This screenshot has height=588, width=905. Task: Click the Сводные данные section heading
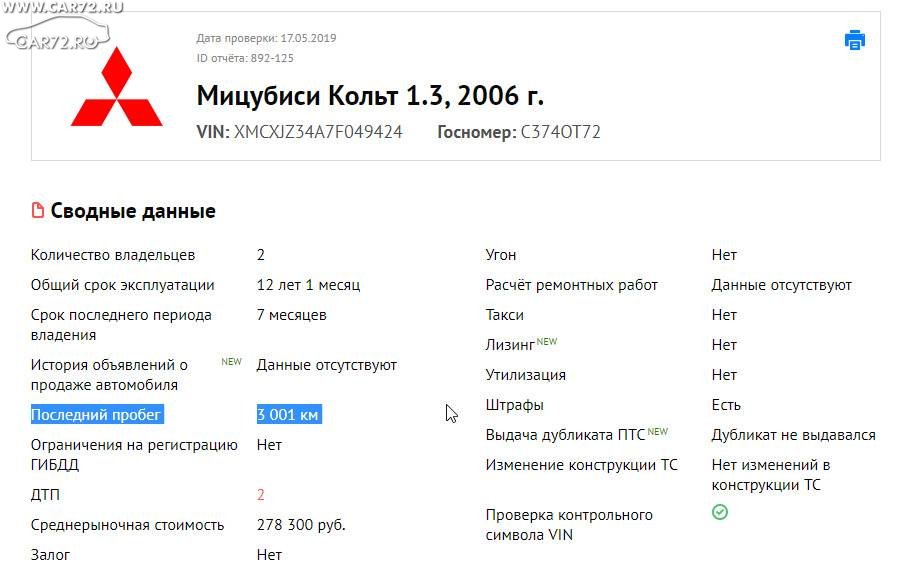[x=133, y=211]
